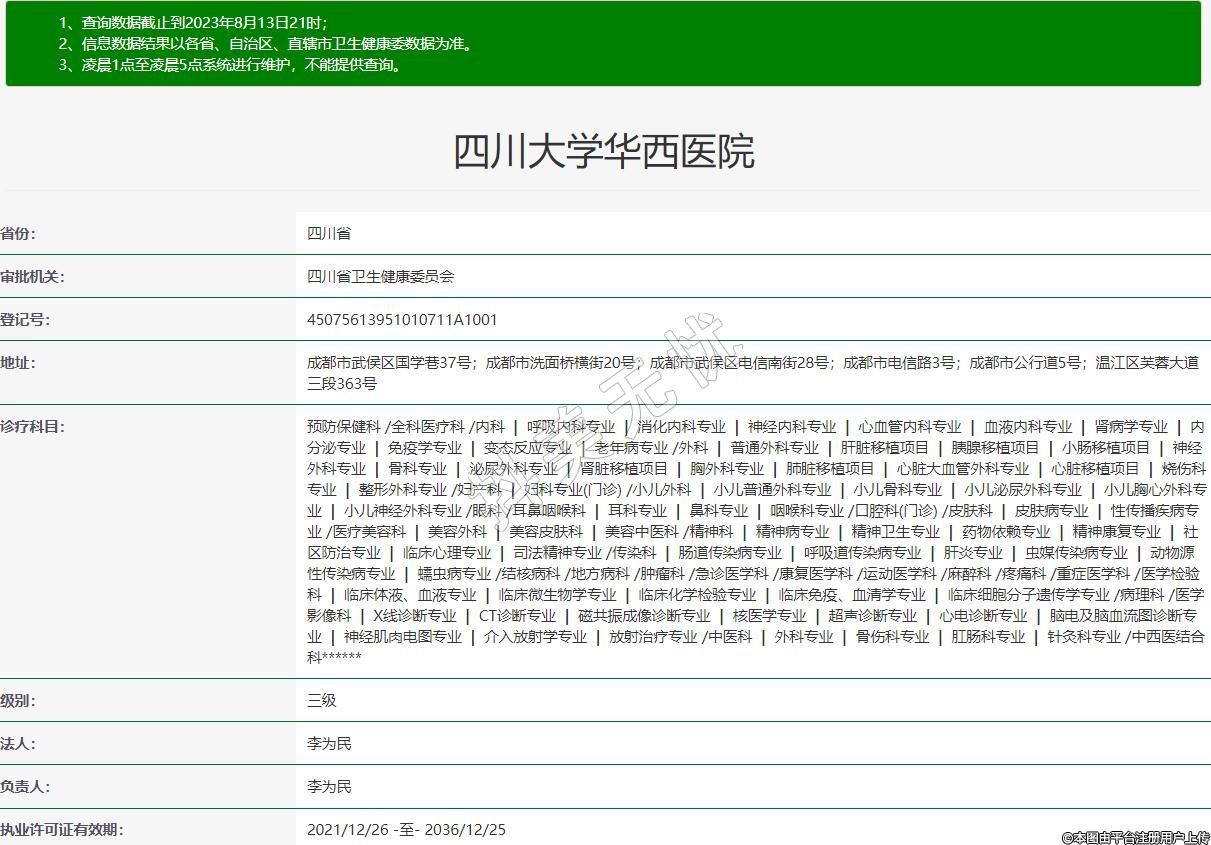Select the 四川省 province value
Screen dimensions: 1211x845
pyautogui.click(x=329, y=234)
